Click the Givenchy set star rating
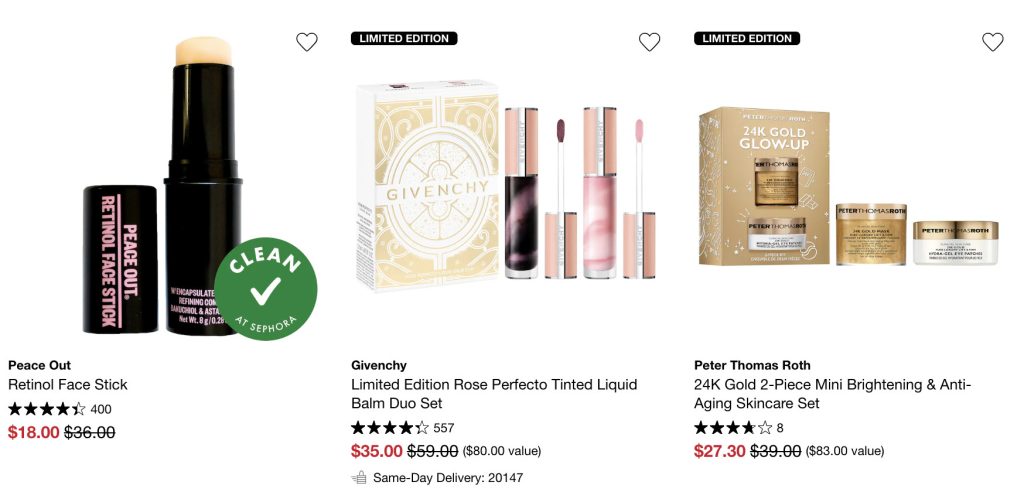The width and height of the screenshot is (1024, 492). 390,428
